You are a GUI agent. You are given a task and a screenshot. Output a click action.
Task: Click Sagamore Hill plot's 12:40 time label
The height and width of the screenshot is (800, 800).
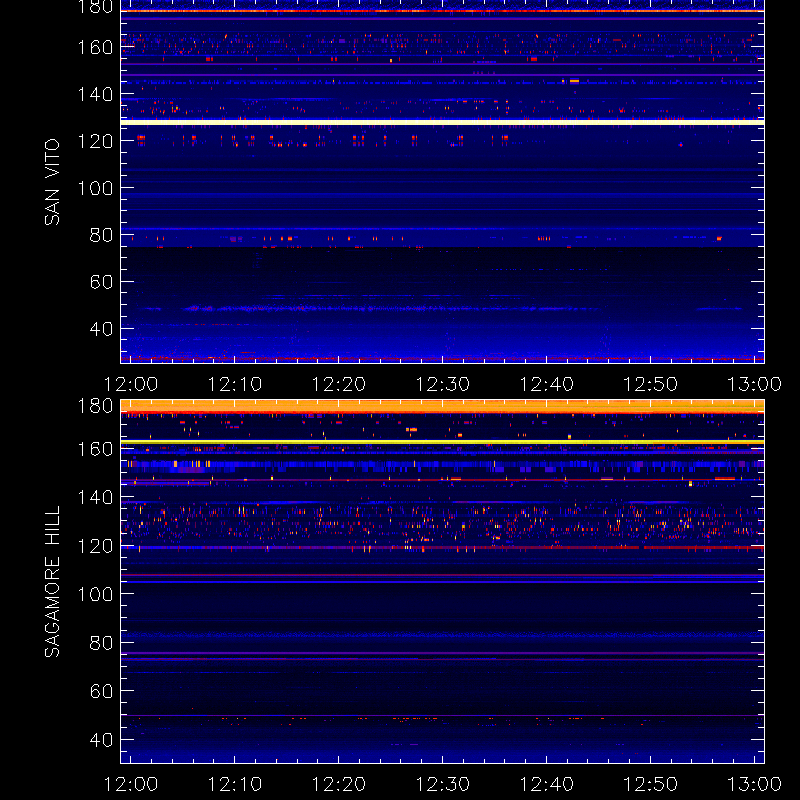(x=547, y=784)
